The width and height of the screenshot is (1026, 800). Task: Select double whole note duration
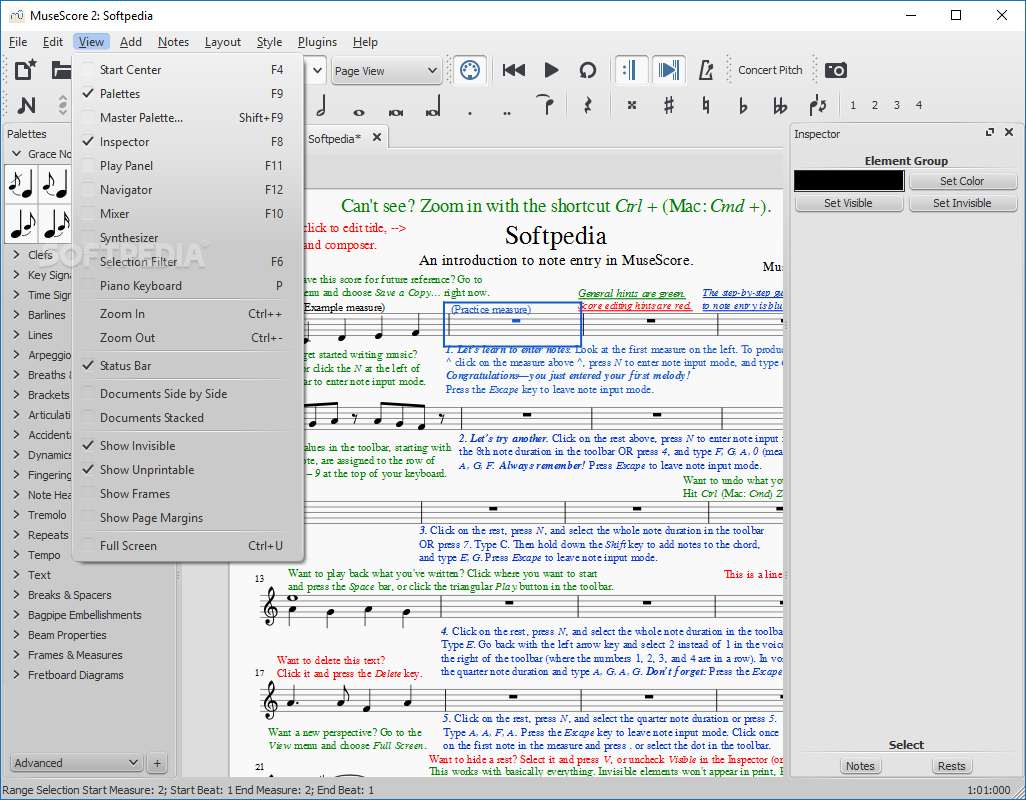click(x=396, y=112)
